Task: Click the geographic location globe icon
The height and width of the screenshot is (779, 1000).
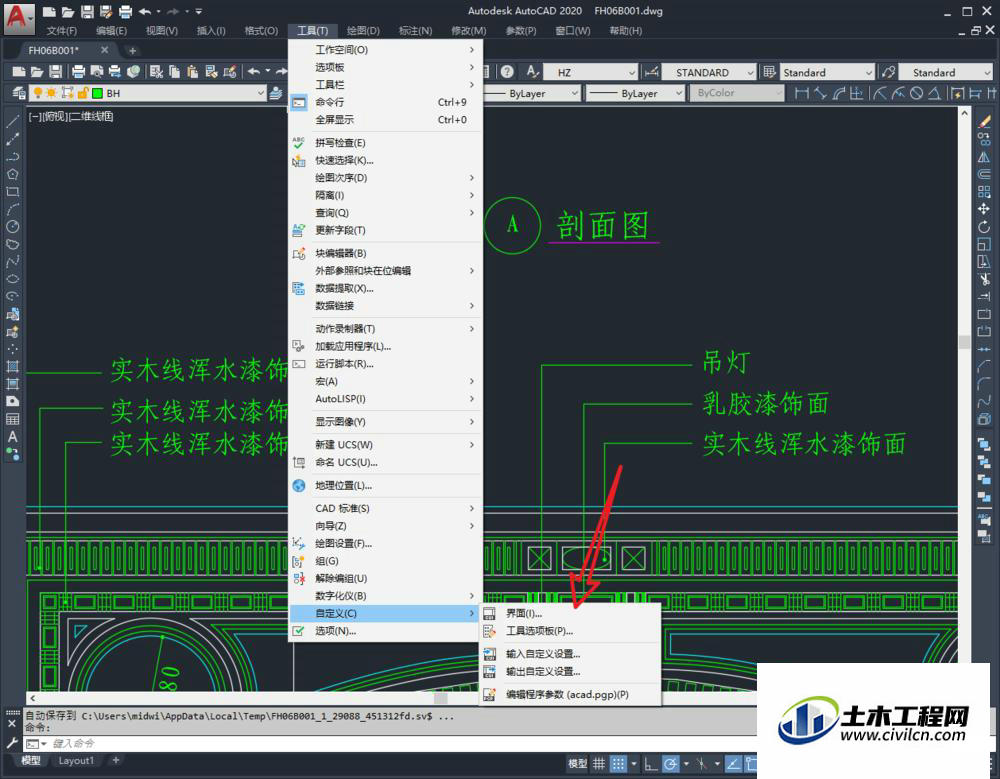Action: coord(298,486)
